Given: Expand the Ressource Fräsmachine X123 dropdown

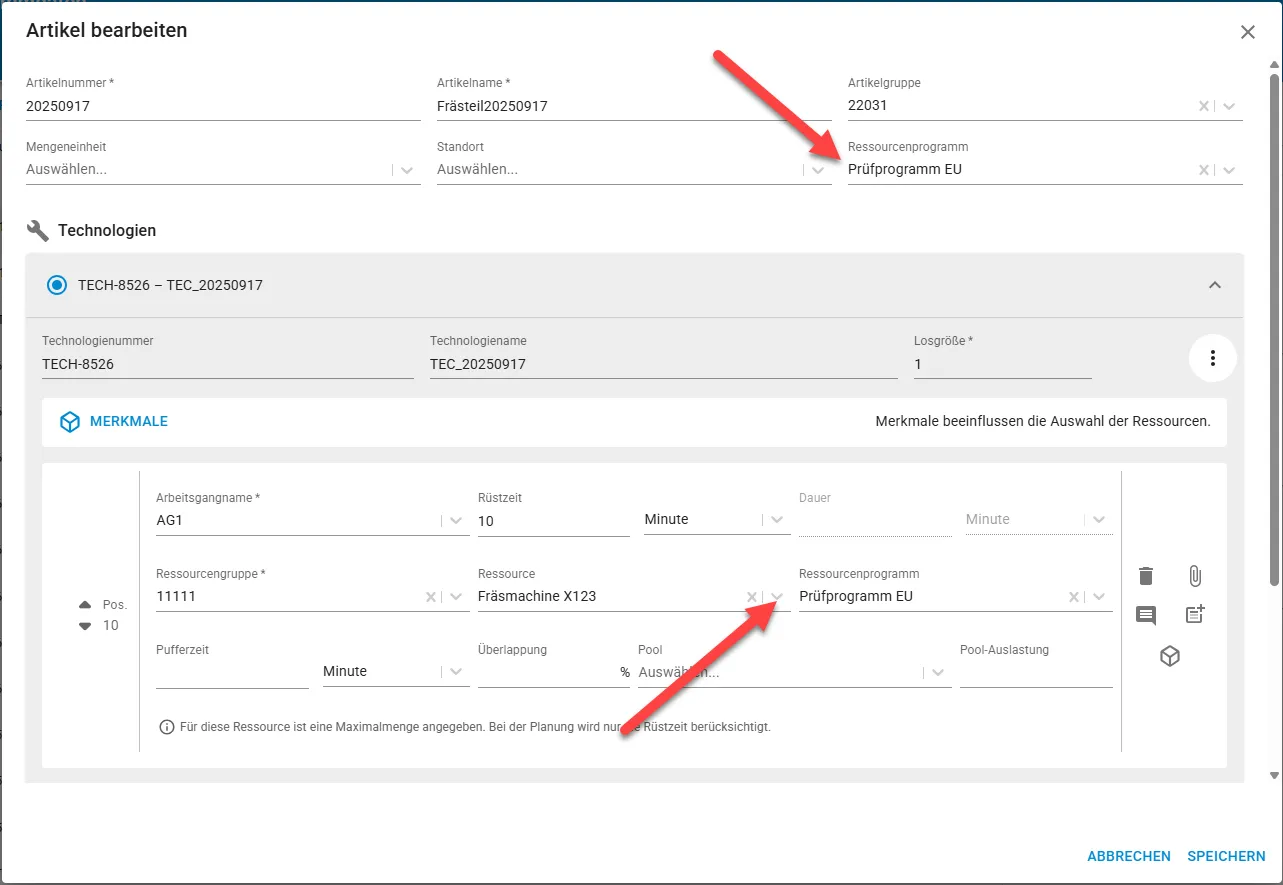Looking at the screenshot, I should coord(778,597).
